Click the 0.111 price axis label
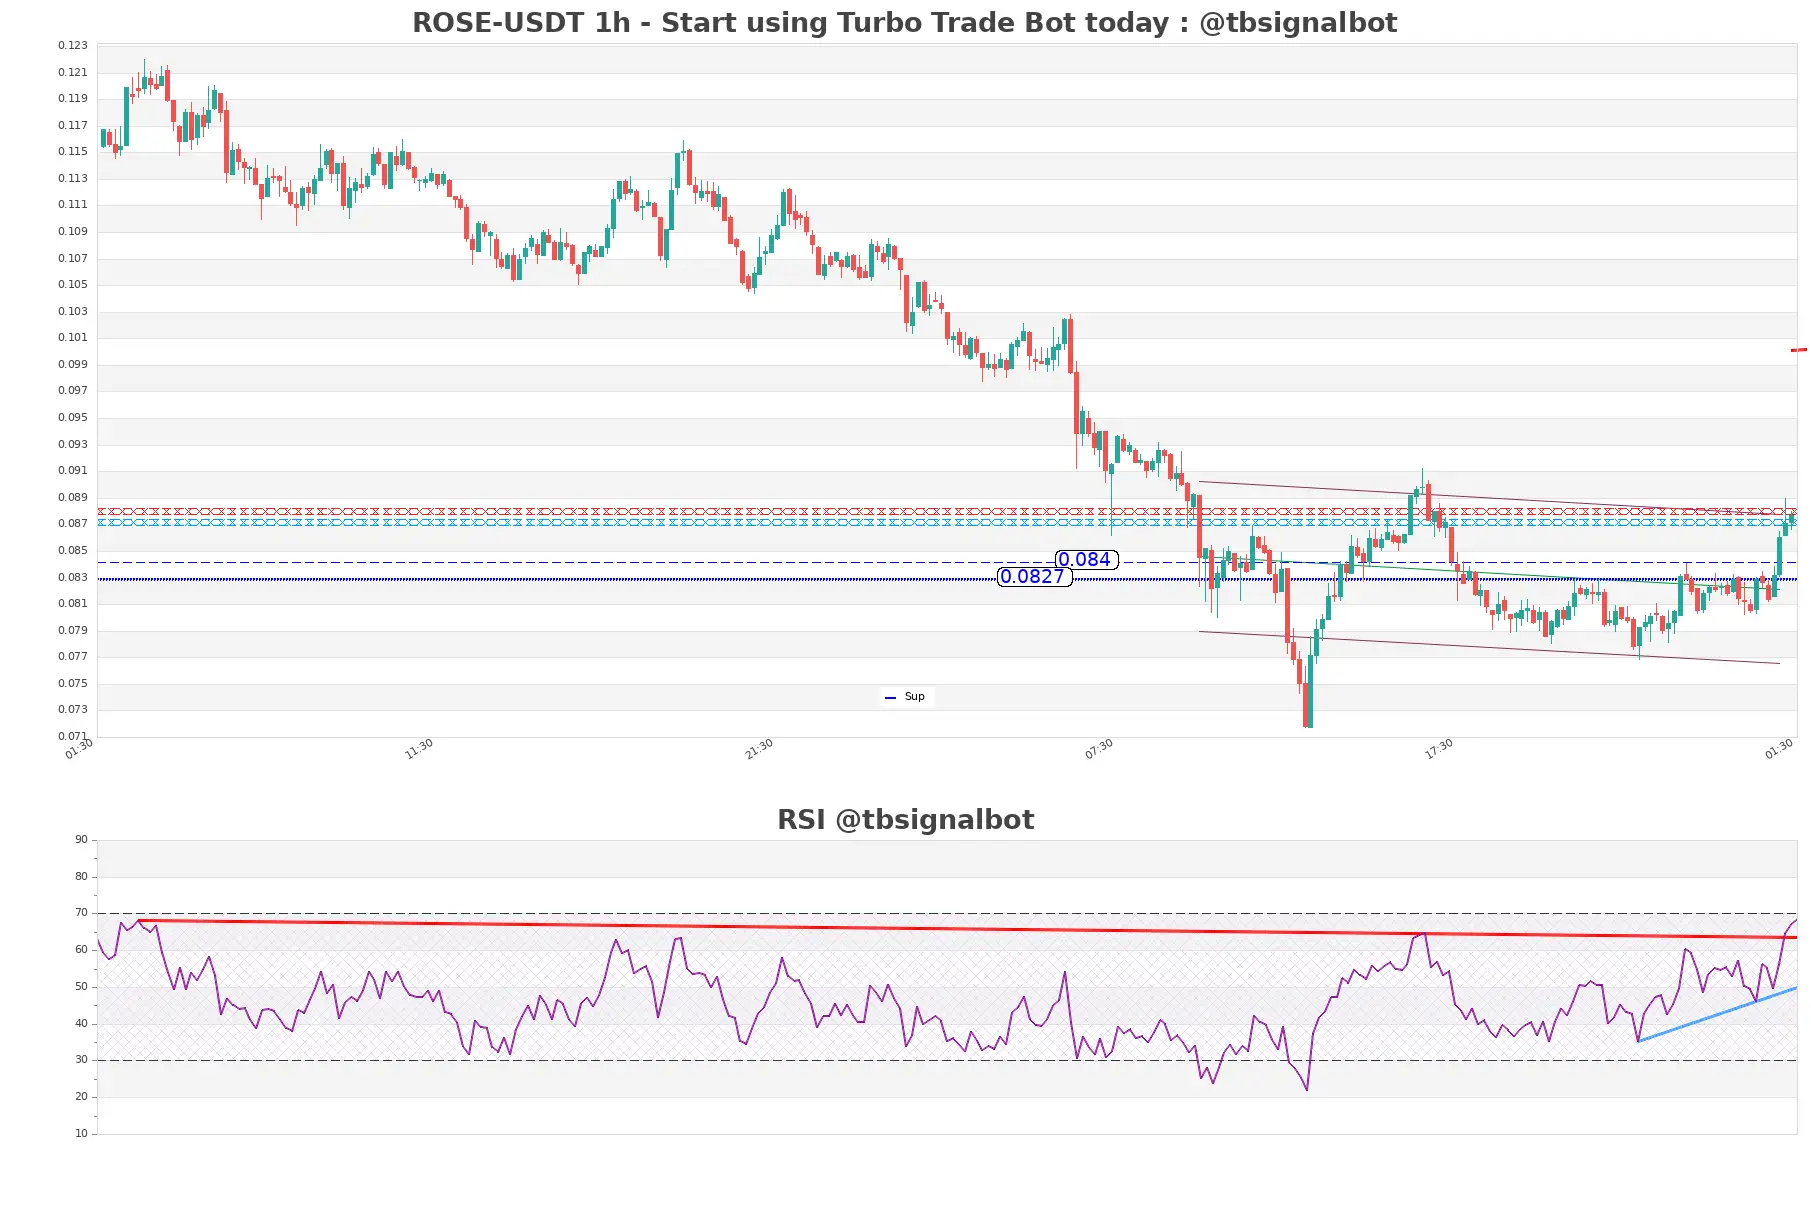 (x=72, y=204)
